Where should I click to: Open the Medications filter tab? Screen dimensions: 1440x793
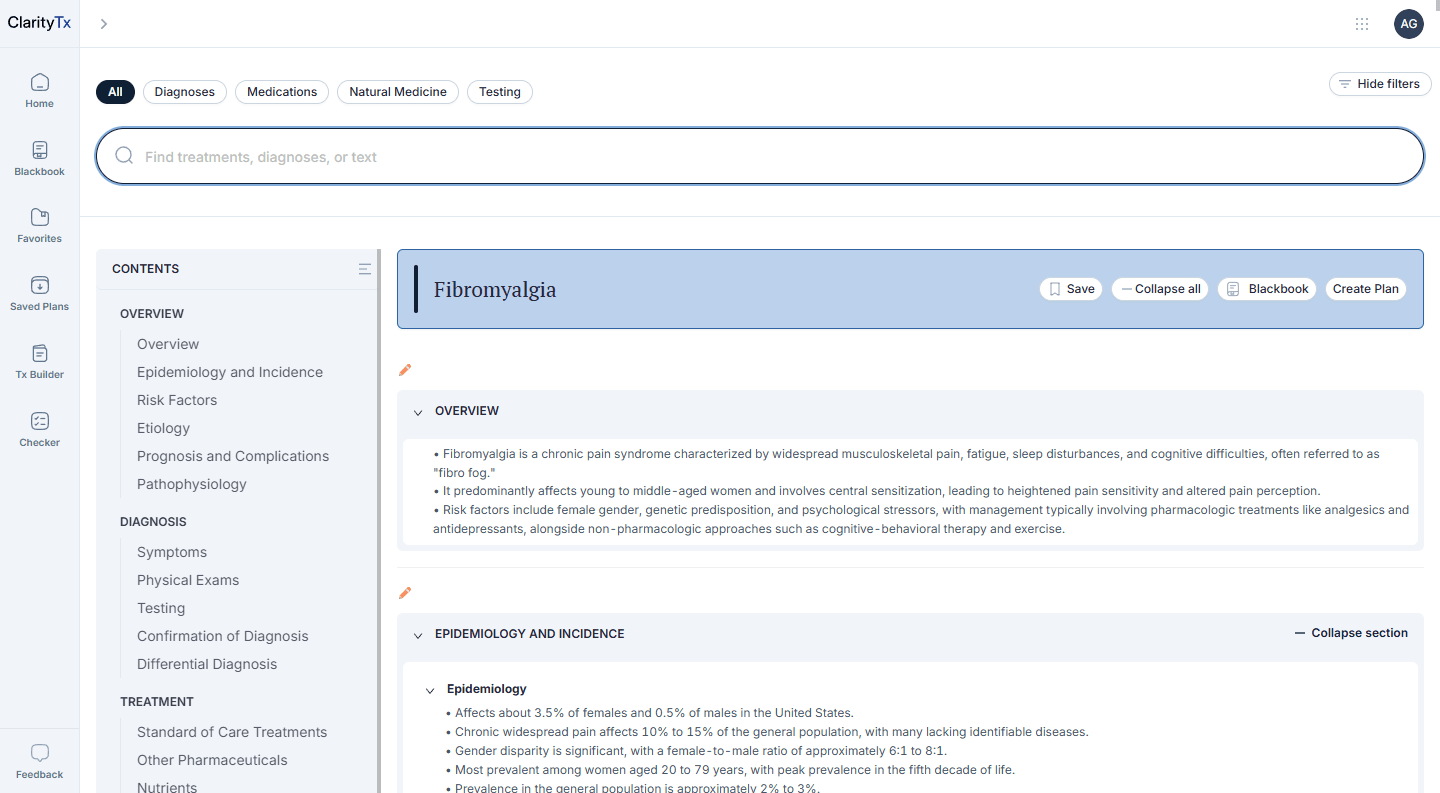coord(282,91)
